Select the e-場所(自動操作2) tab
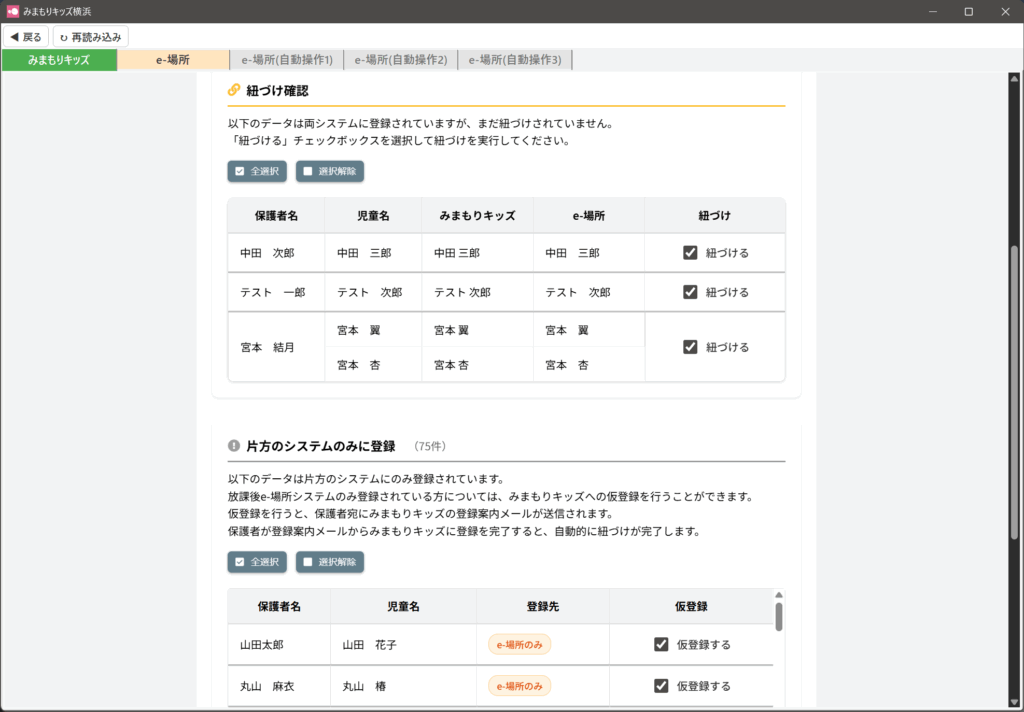This screenshot has height=712, width=1024. pyautogui.click(x=400, y=60)
